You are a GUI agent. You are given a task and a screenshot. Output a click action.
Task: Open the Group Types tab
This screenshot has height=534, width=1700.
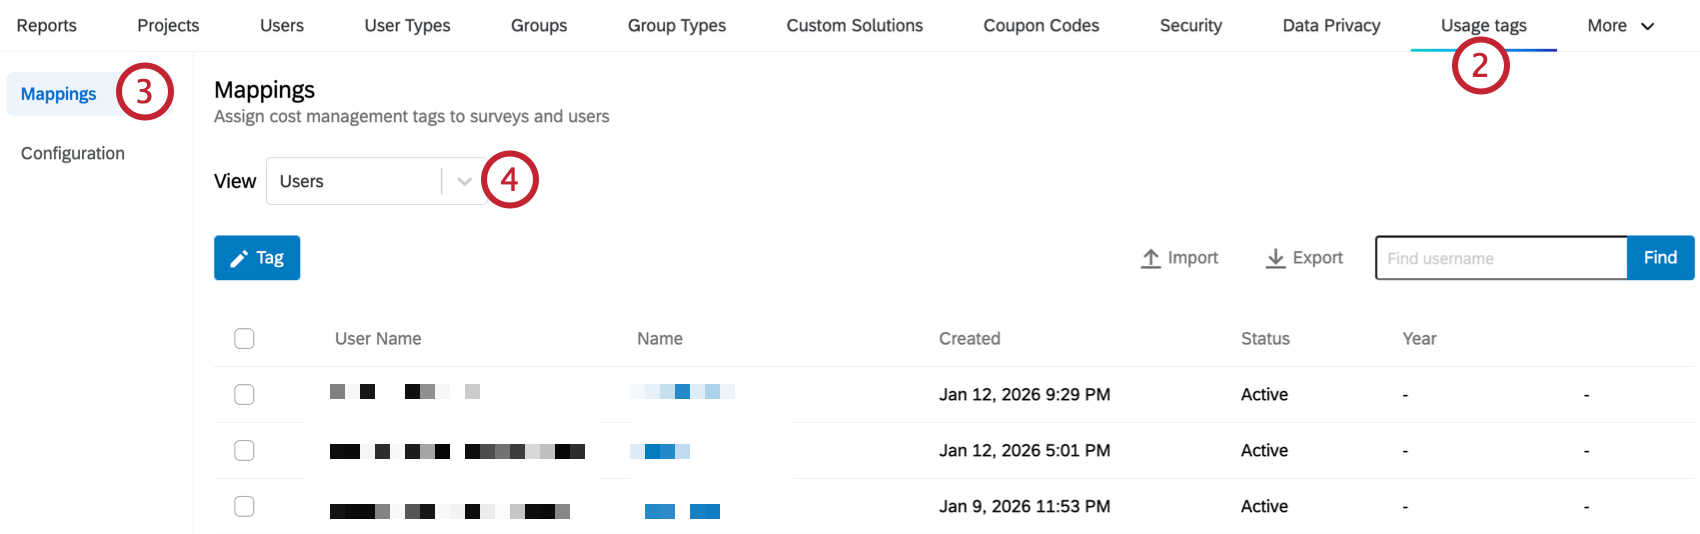pyautogui.click(x=676, y=26)
